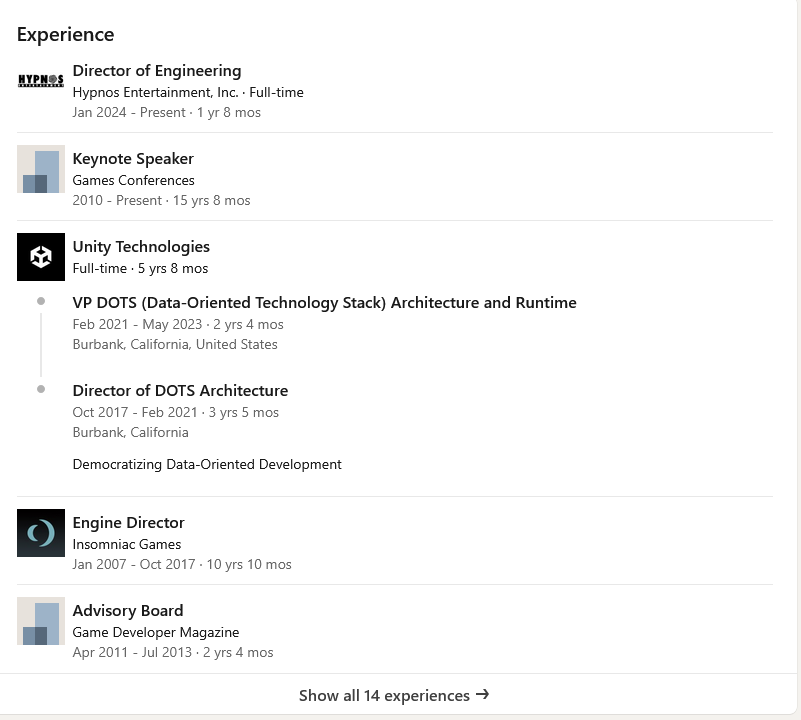
Task: Open the Advisory Board position
Action: [x=128, y=611]
